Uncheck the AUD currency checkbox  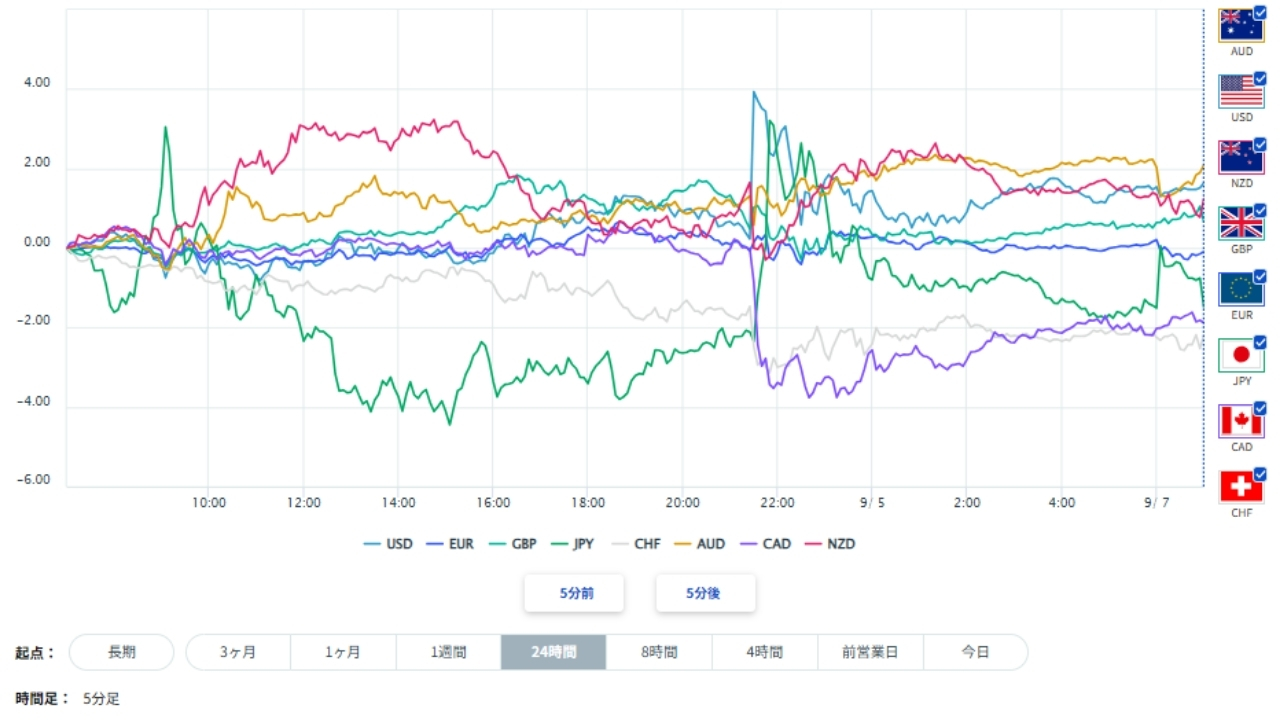(x=1259, y=13)
